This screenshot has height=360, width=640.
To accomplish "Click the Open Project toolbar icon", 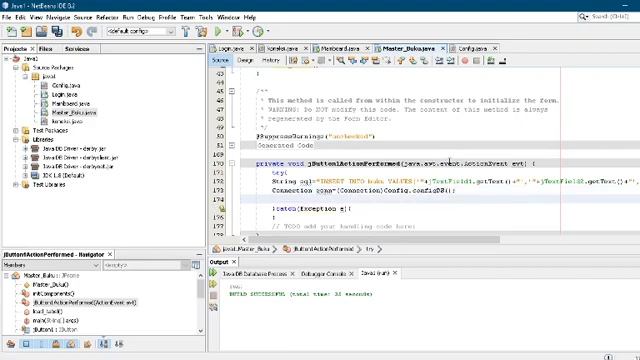I will click(41, 31).
